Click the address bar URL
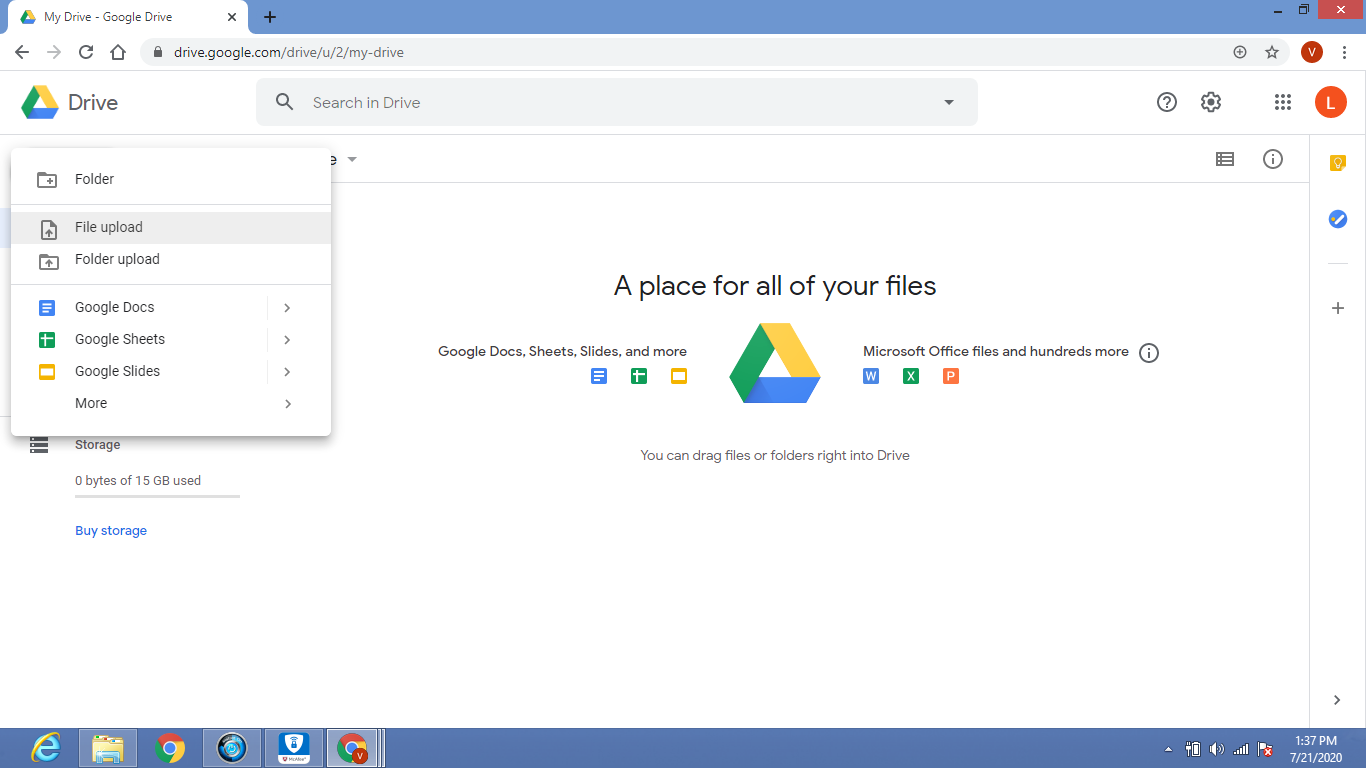This screenshot has width=1366, height=768. coord(289,52)
